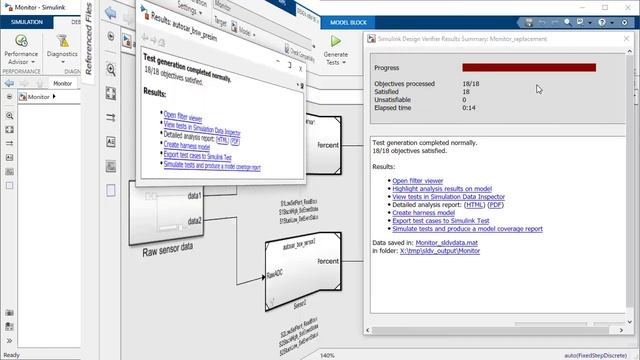The height and width of the screenshot is (360, 640).
Task: Switch to the MODEL BLOCK ribbon tab
Action: click(349, 22)
